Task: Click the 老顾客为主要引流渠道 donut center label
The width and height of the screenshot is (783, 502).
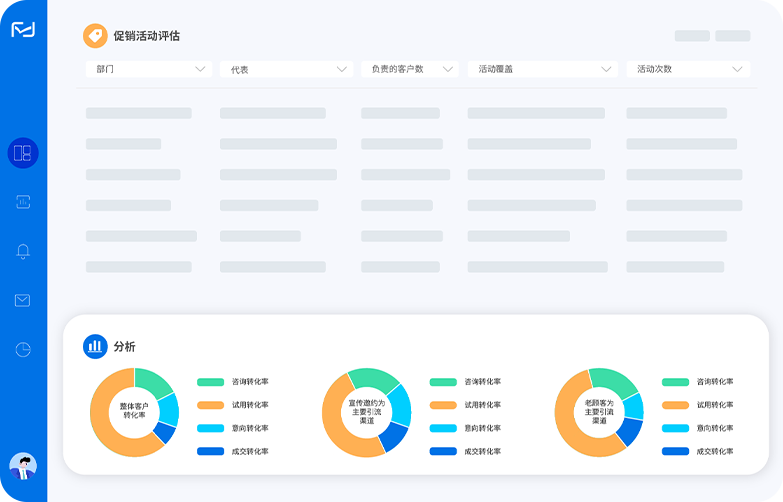Action: [x=599, y=412]
